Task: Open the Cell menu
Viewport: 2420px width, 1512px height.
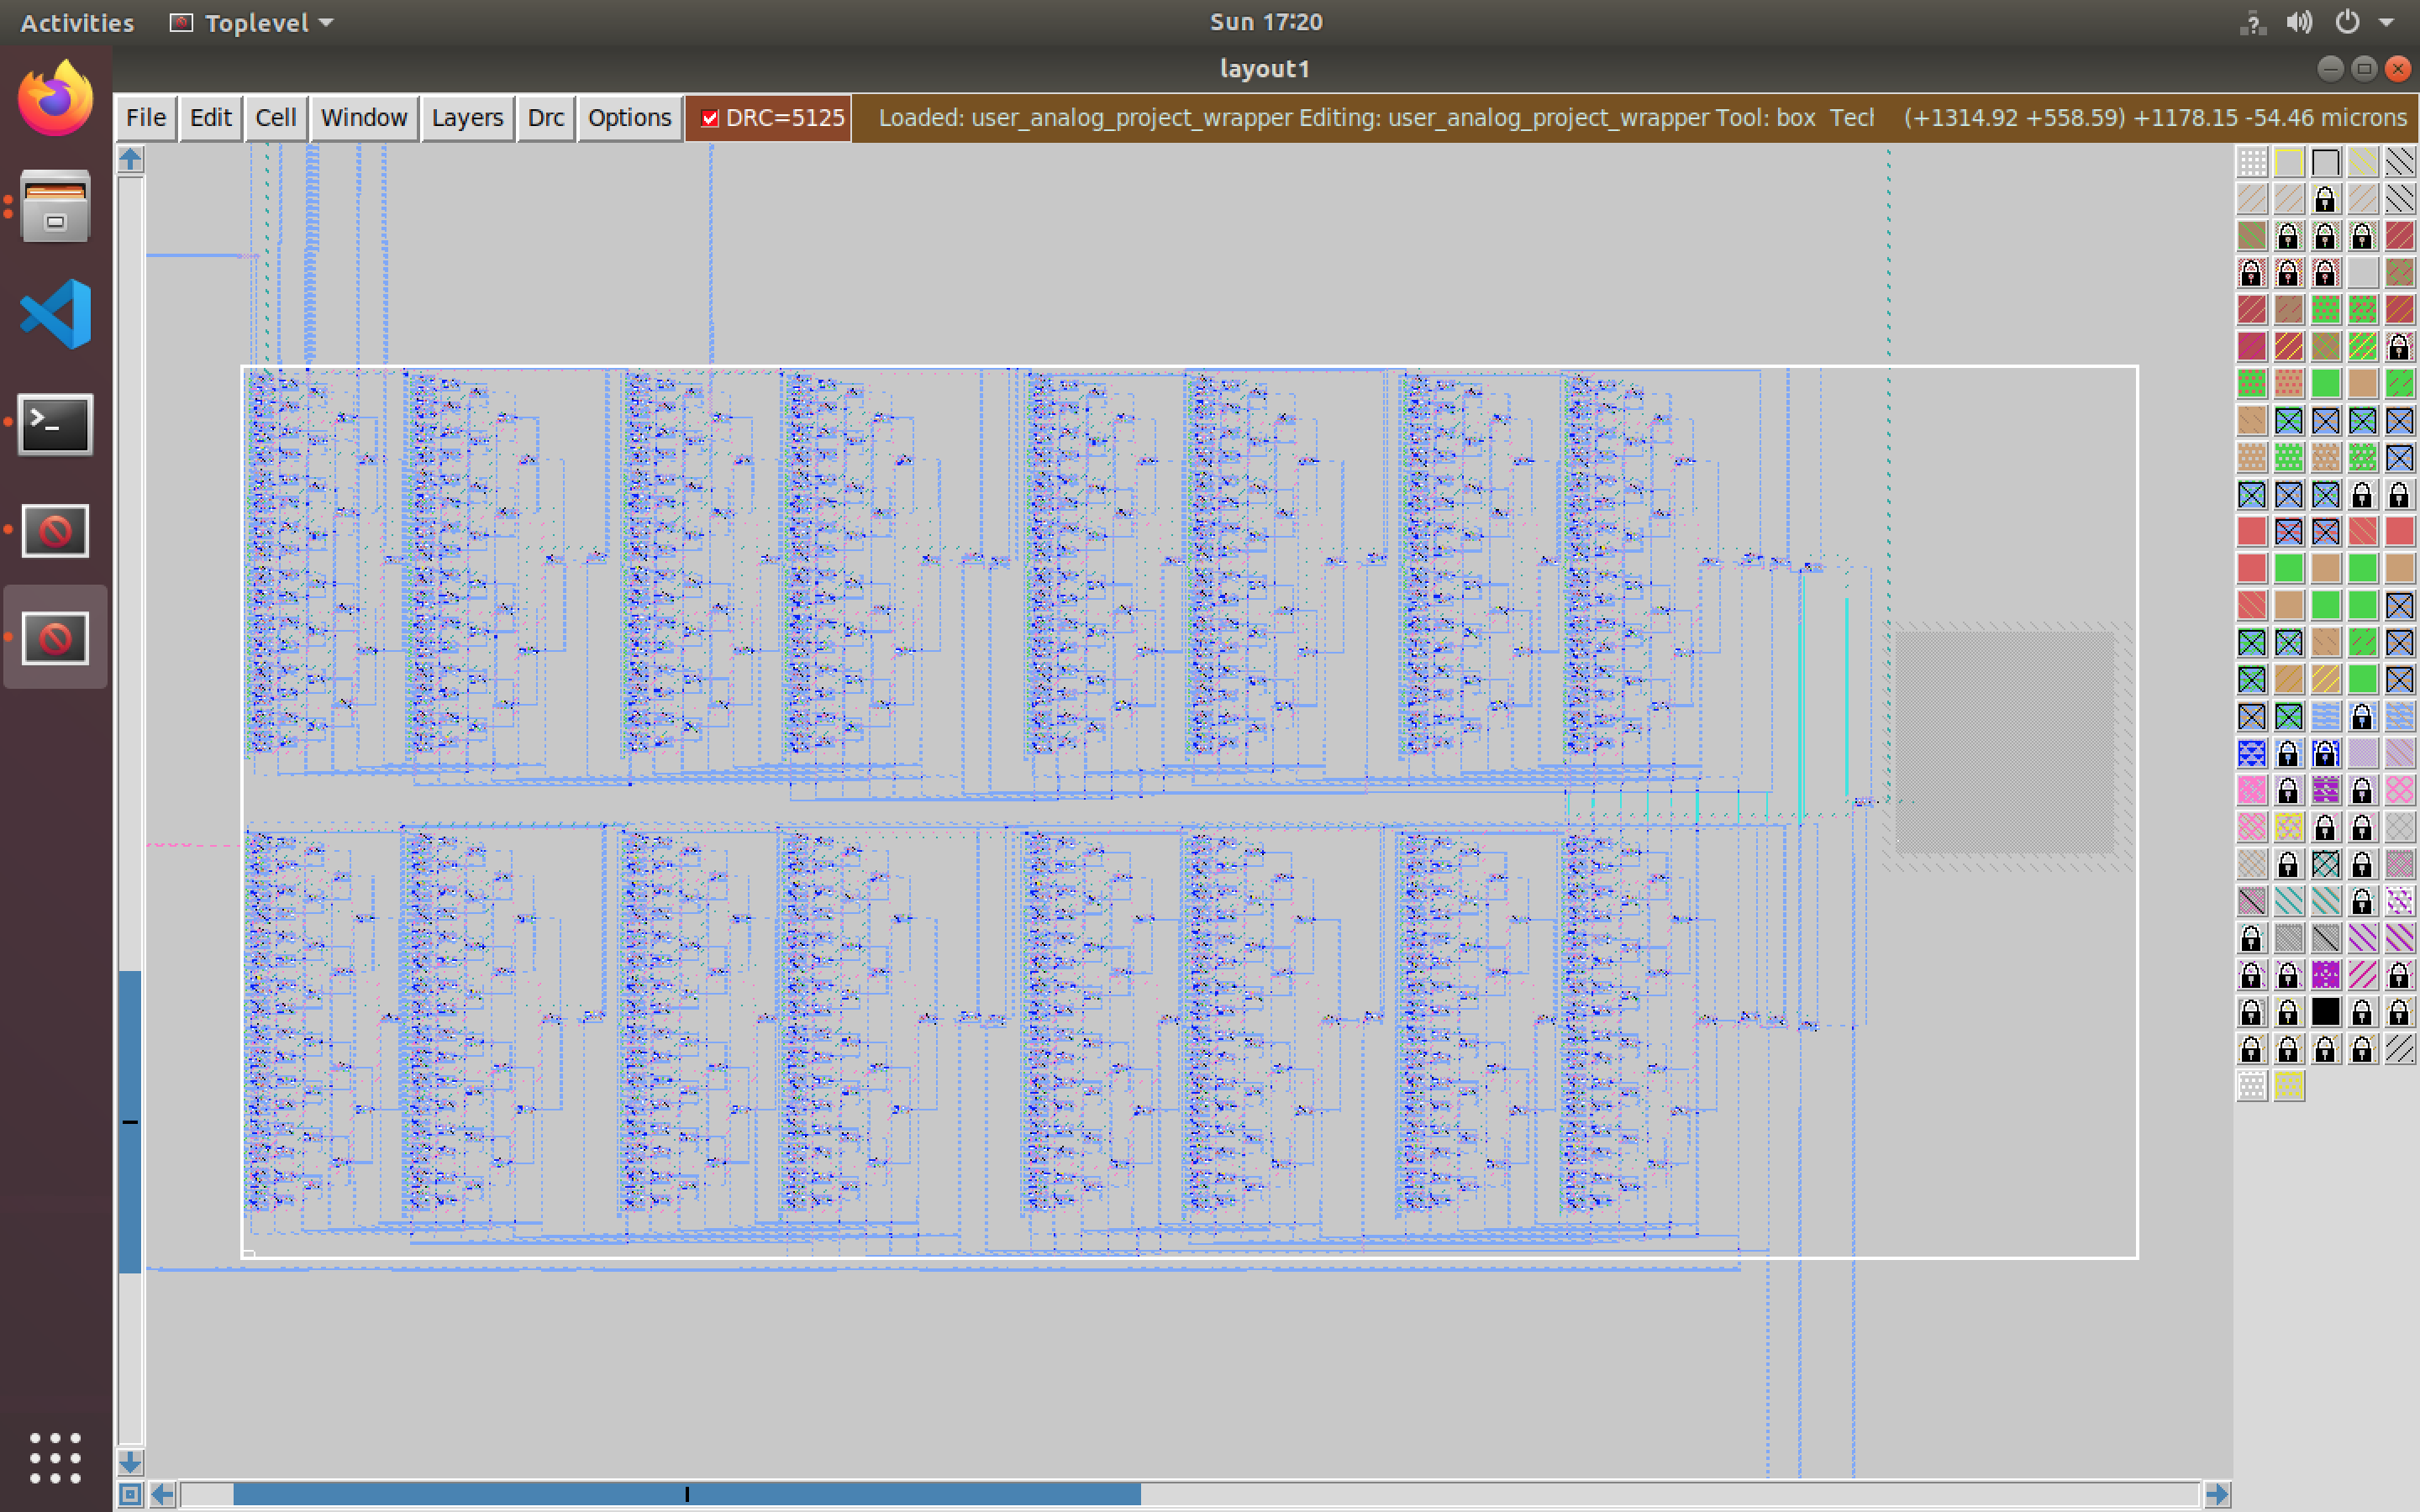Action: tap(275, 118)
